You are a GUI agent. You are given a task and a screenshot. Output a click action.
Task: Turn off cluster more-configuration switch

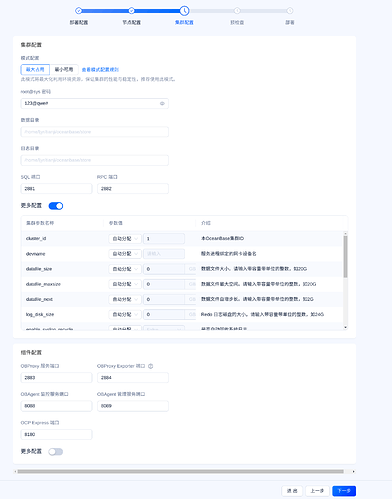(x=56, y=206)
